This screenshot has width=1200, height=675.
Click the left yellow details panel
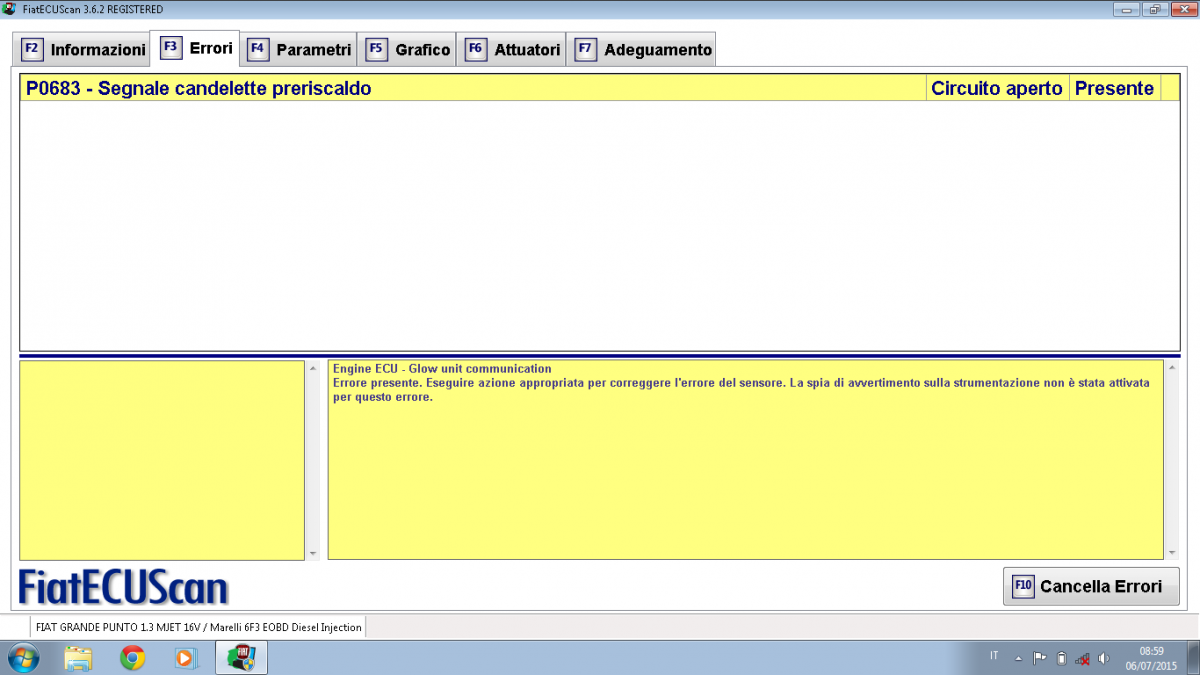tap(162, 460)
